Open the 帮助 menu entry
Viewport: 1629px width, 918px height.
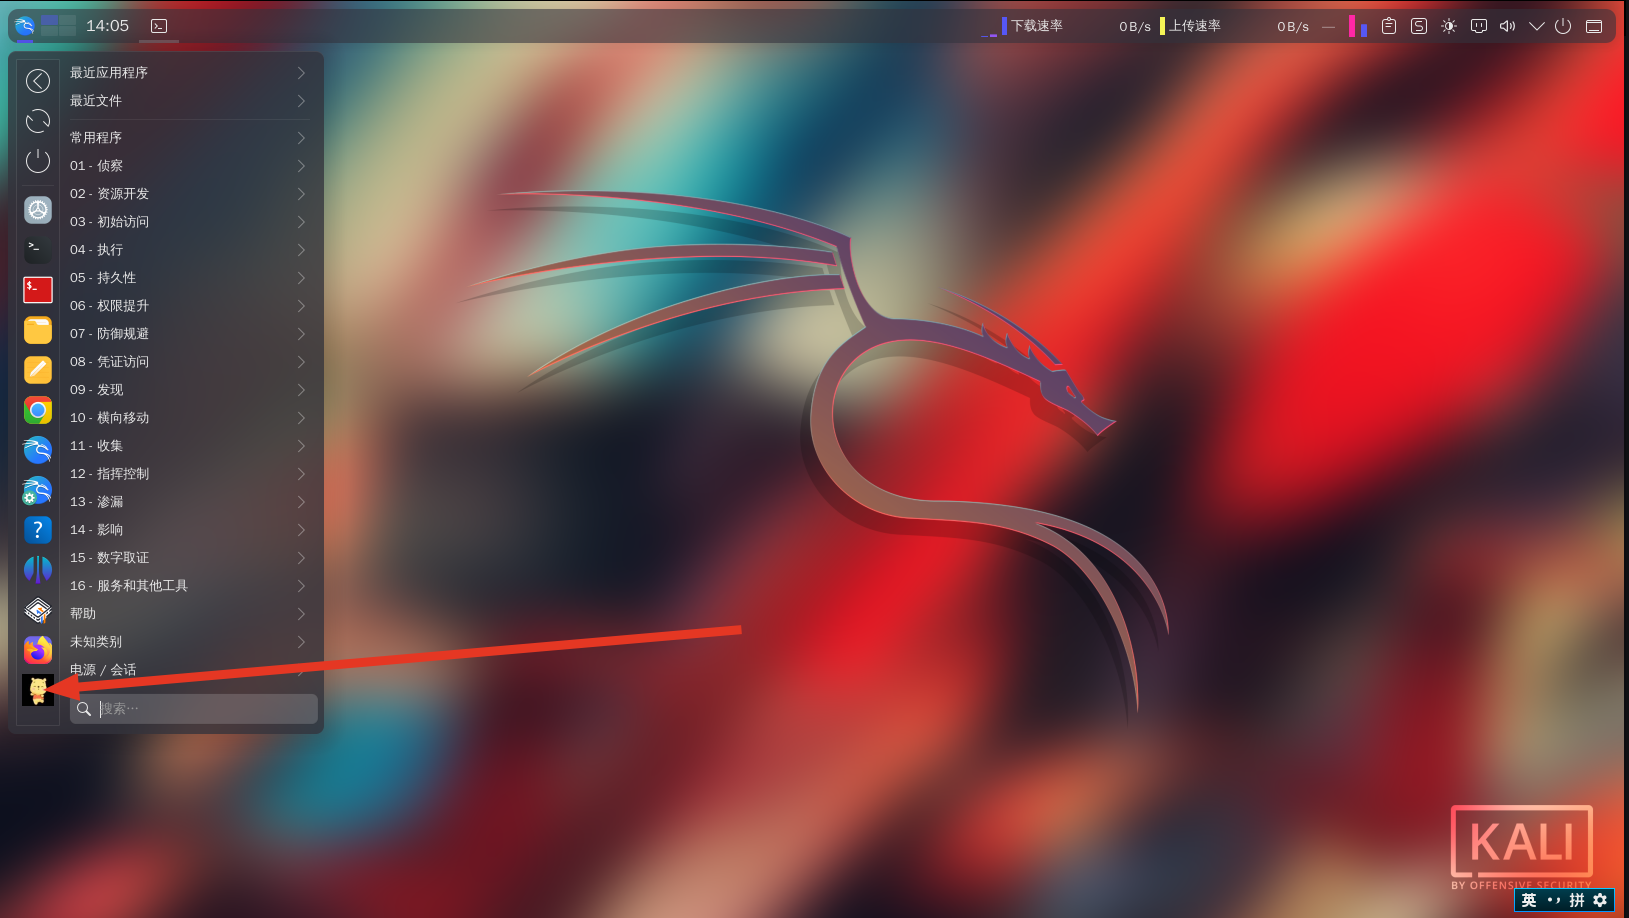pos(188,613)
